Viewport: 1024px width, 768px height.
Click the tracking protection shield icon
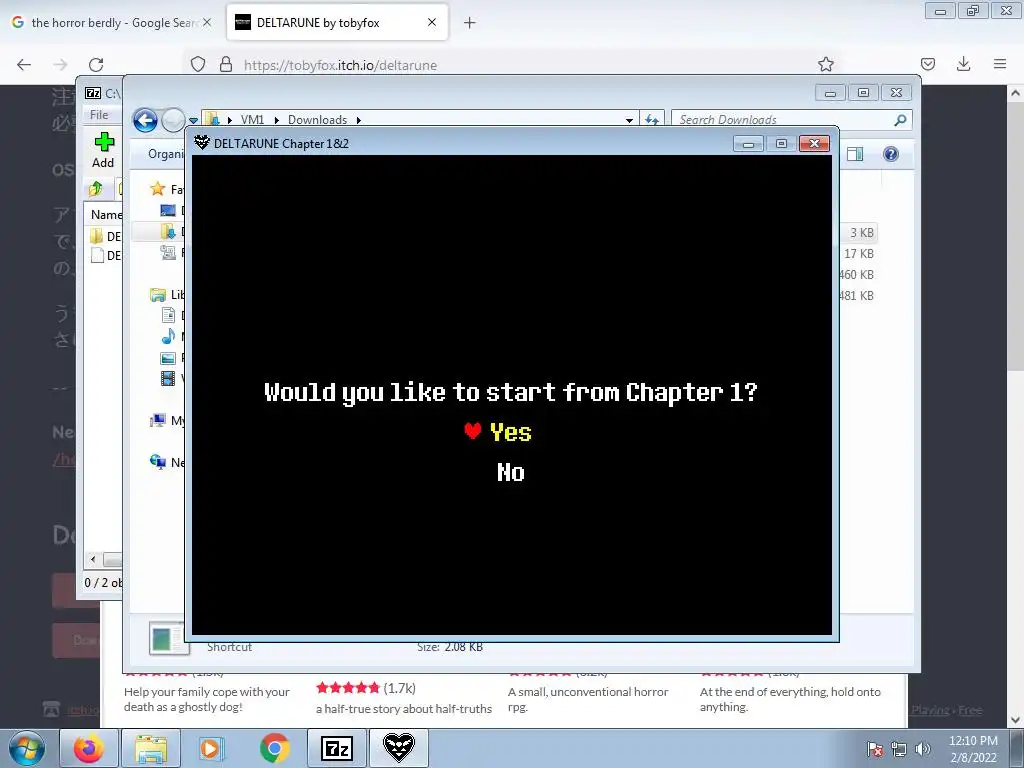click(198, 64)
